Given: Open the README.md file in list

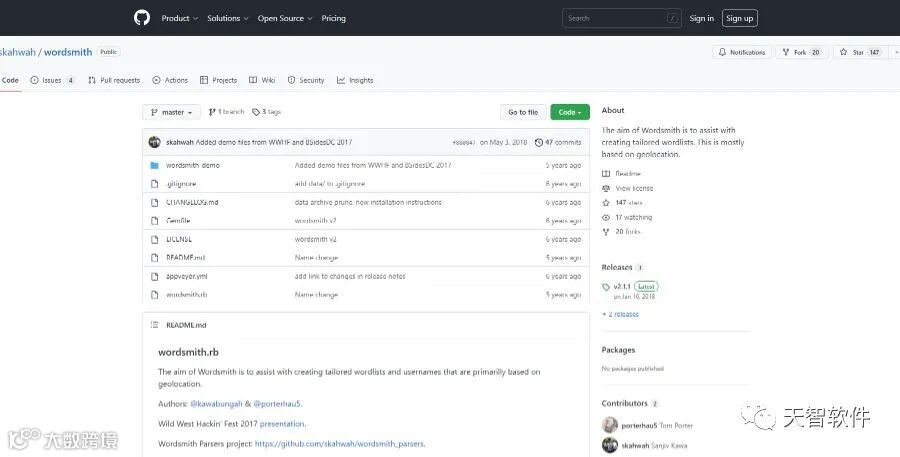Looking at the screenshot, I should [x=185, y=258].
